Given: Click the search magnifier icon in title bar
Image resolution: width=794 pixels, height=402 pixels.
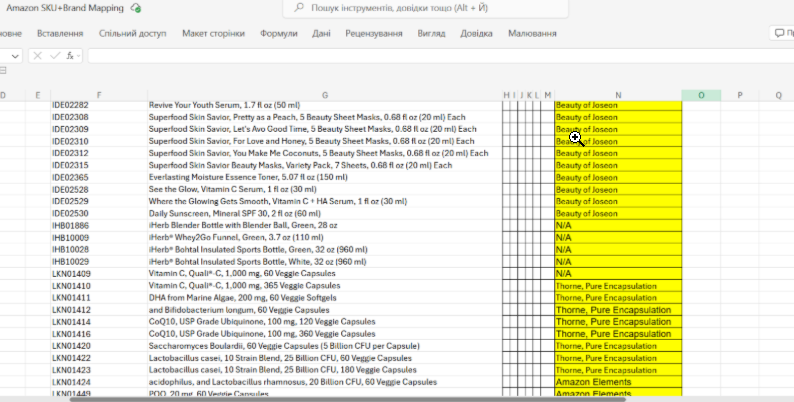Looking at the screenshot, I should point(299,8).
